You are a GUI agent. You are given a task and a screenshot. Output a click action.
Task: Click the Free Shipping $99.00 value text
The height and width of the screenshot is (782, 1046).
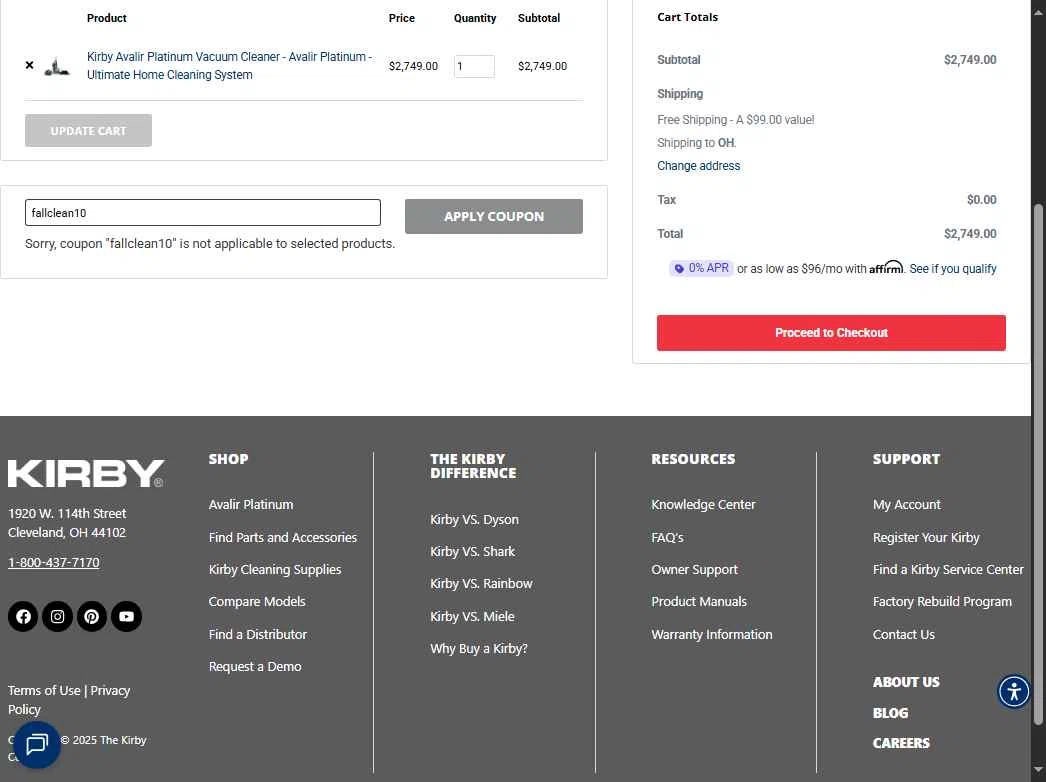point(736,120)
